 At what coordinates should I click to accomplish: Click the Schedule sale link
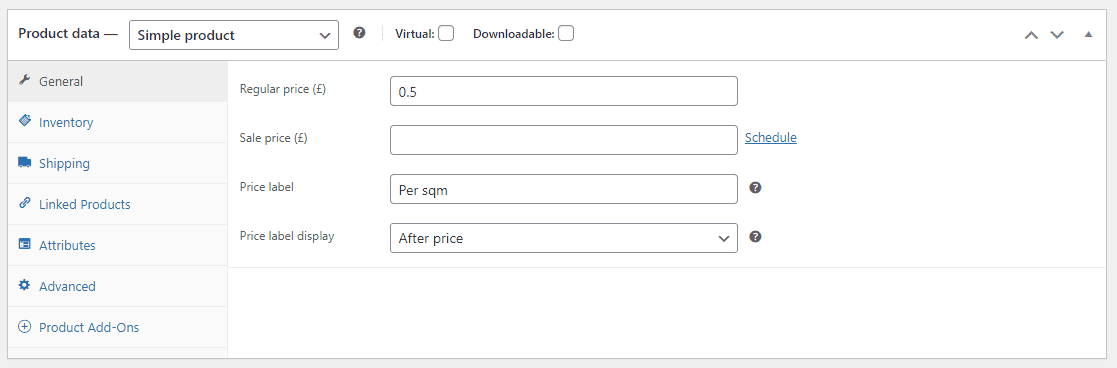coord(771,137)
